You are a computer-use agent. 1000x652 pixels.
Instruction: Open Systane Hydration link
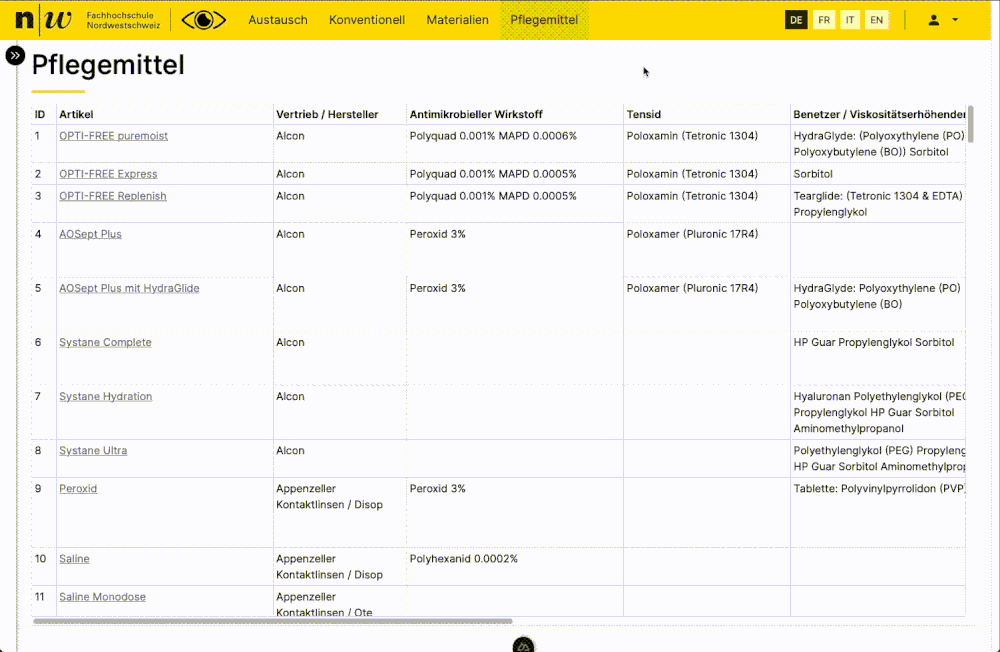click(x=106, y=396)
